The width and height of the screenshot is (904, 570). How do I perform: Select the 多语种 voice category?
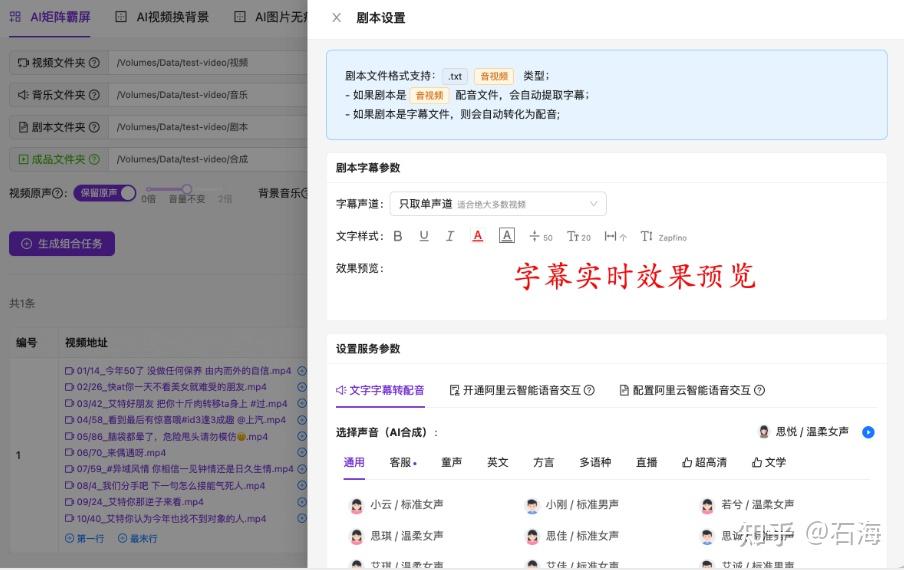(595, 462)
